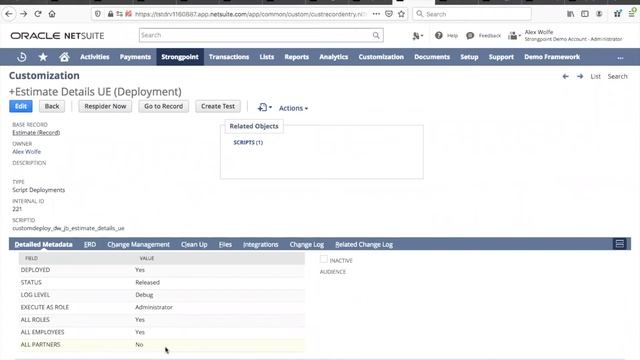Switch to the Detailed Metadata tab
The height and width of the screenshot is (360, 640).
tap(43, 244)
